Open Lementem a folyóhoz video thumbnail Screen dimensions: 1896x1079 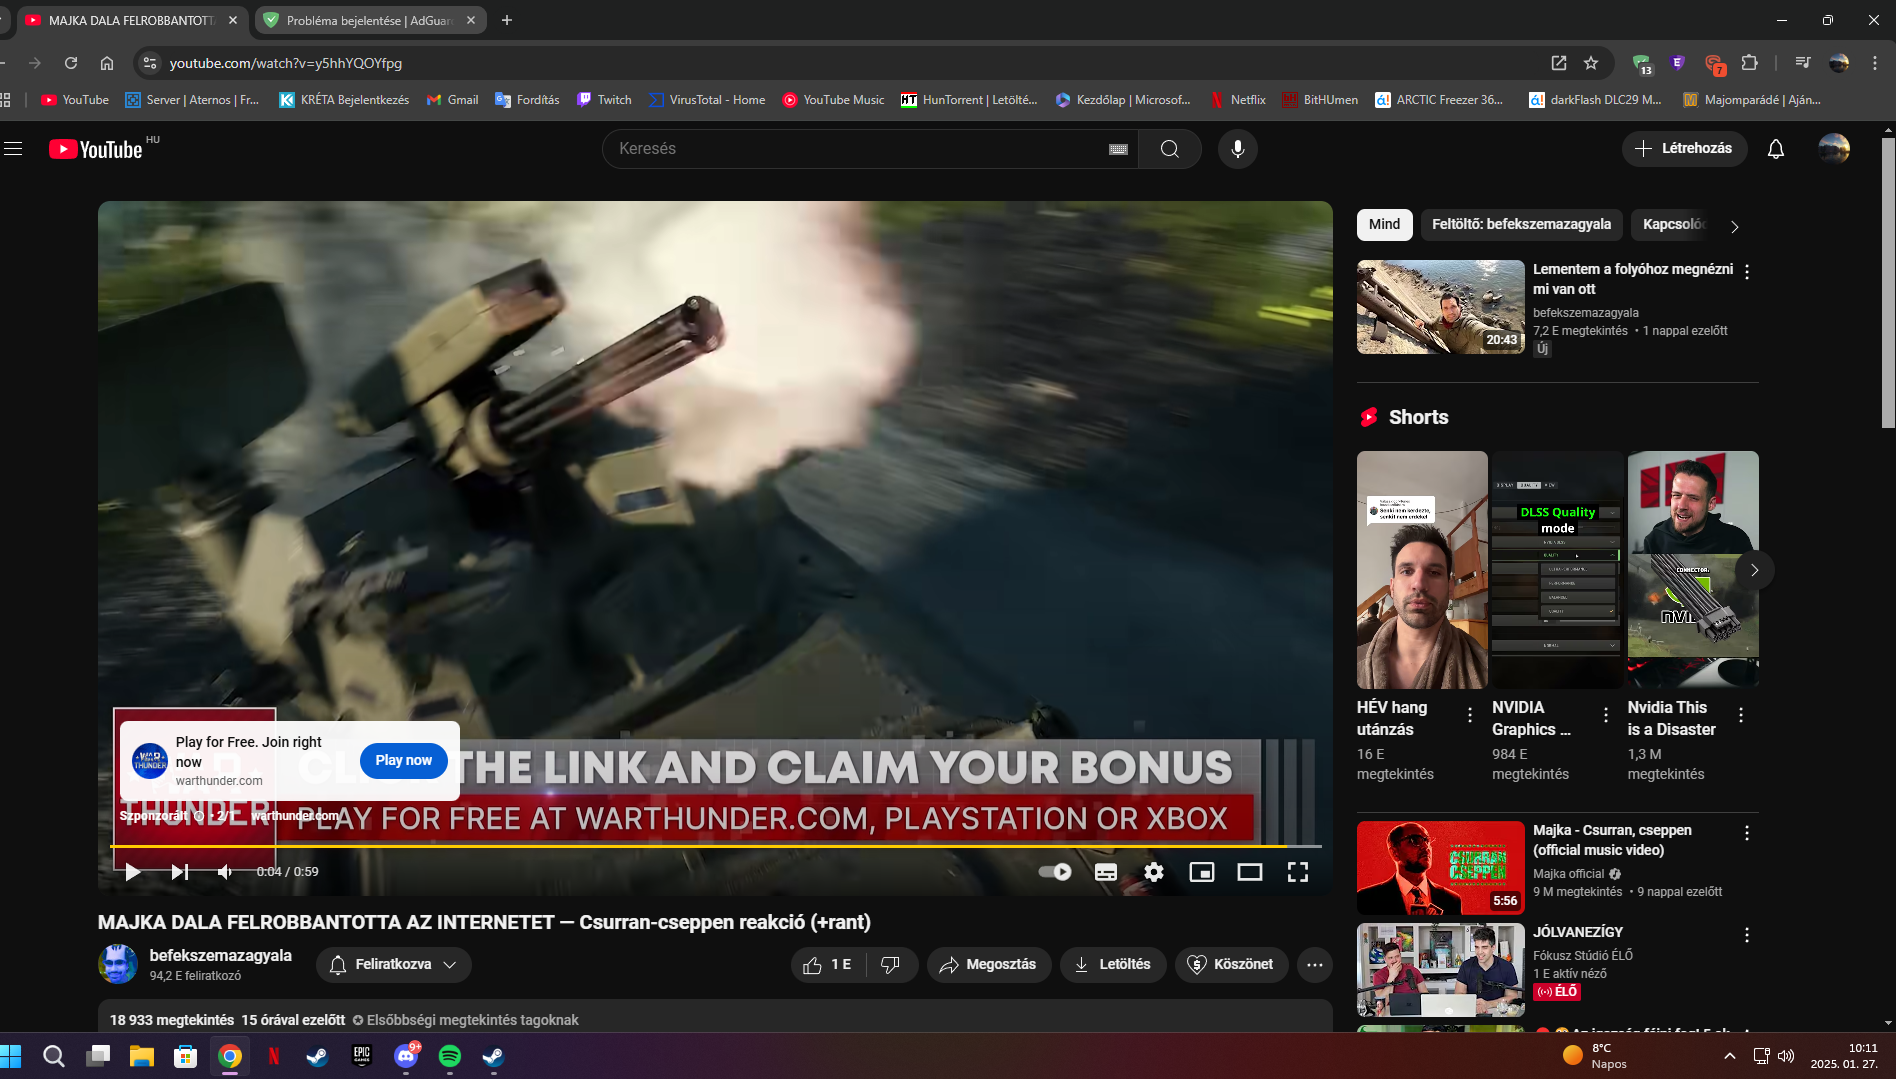tap(1440, 307)
